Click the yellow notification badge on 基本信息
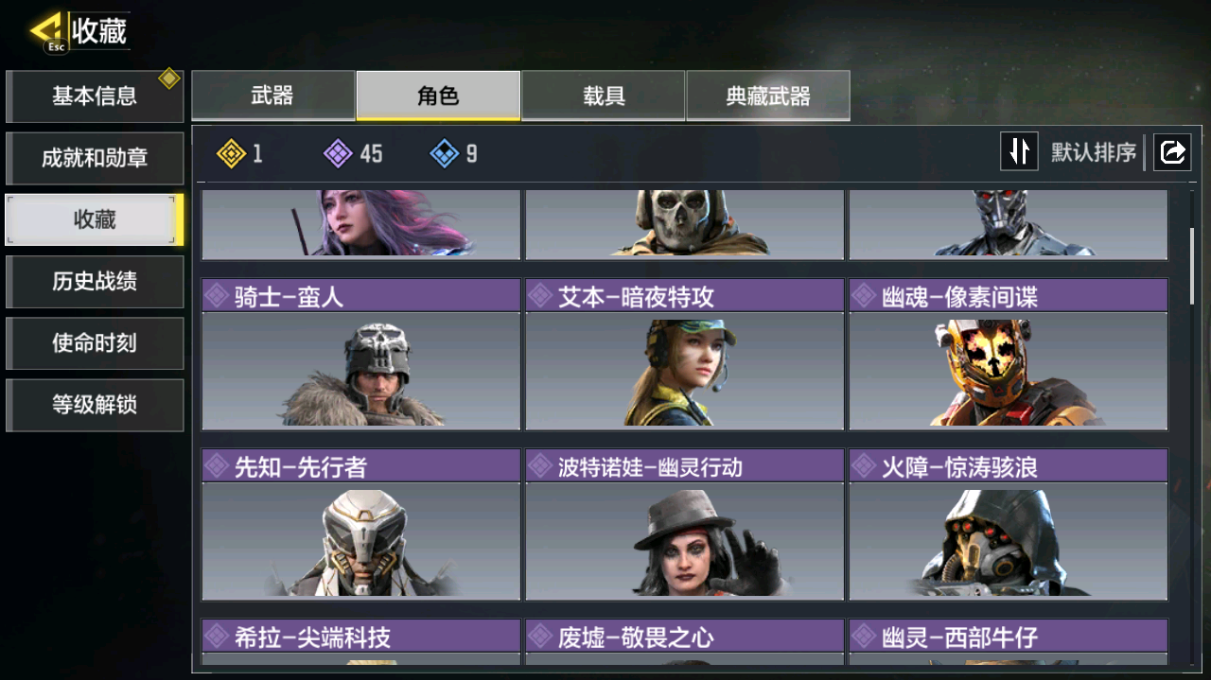The height and width of the screenshot is (680, 1211). [169, 78]
